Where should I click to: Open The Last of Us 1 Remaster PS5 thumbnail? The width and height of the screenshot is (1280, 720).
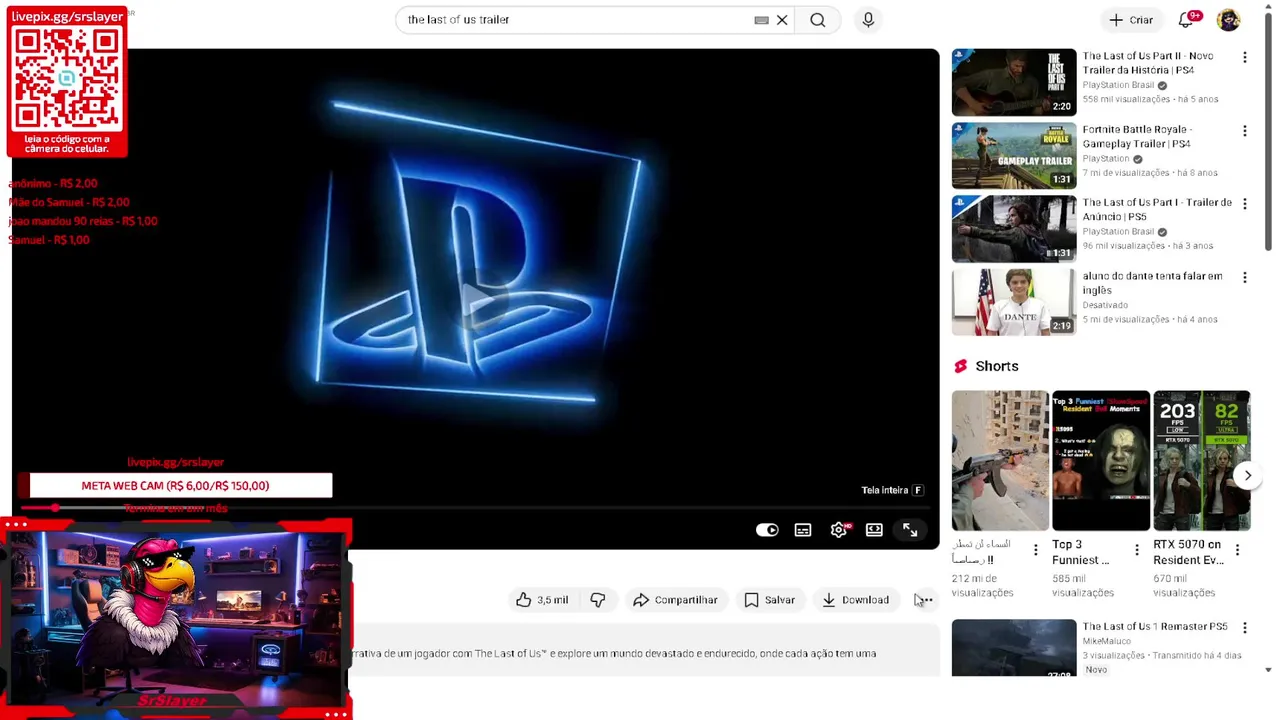coord(1014,648)
